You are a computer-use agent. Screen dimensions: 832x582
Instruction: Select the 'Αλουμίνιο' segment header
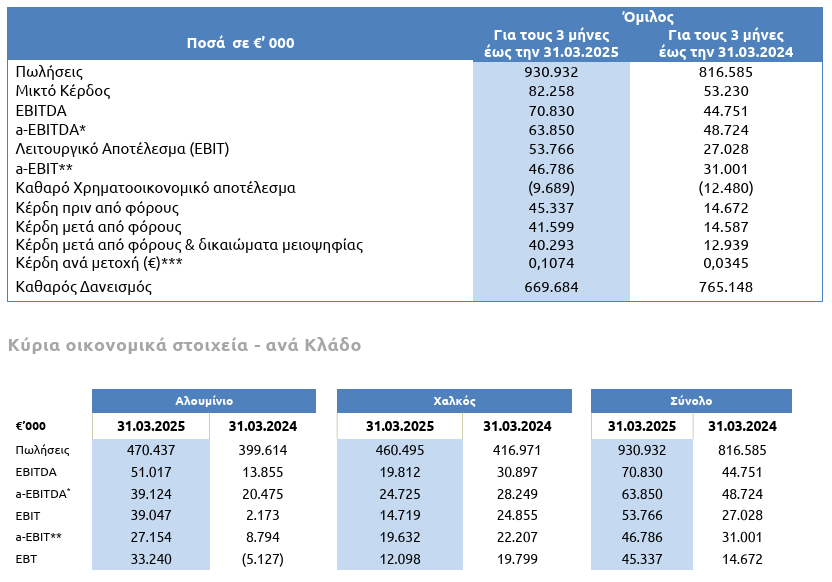pyautogui.click(x=204, y=400)
